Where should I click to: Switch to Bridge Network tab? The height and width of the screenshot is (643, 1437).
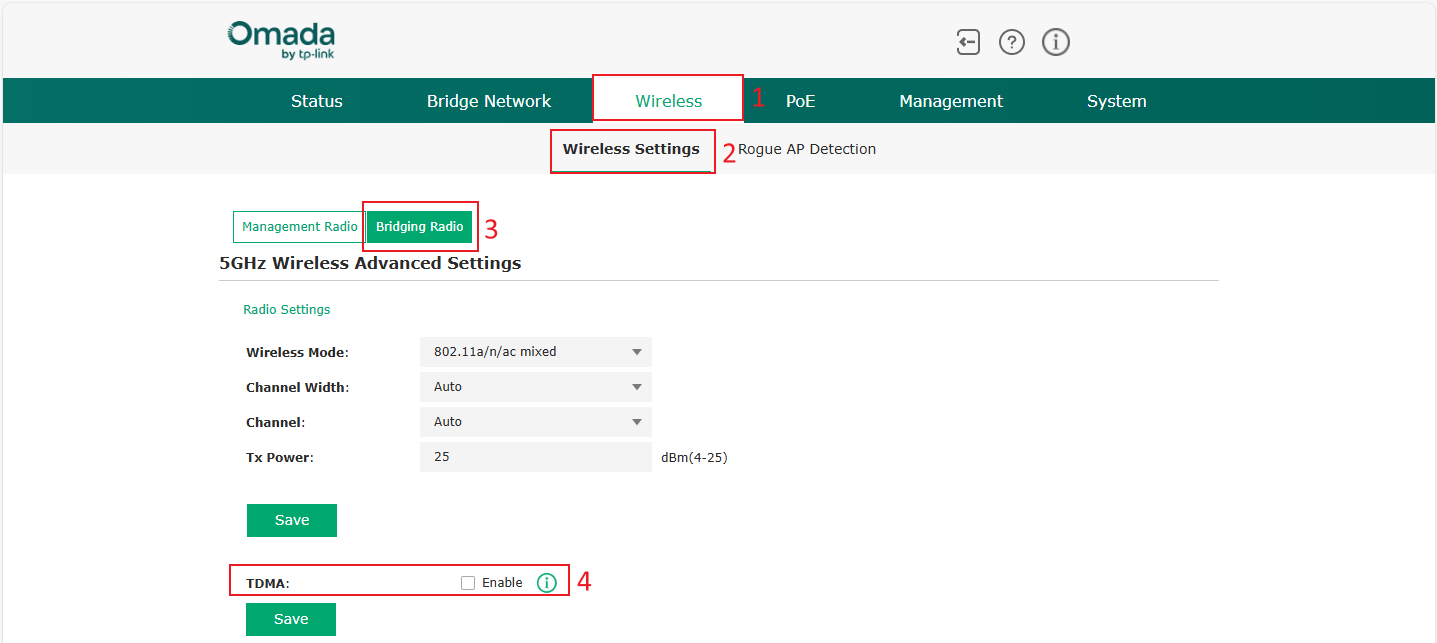point(489,101)
